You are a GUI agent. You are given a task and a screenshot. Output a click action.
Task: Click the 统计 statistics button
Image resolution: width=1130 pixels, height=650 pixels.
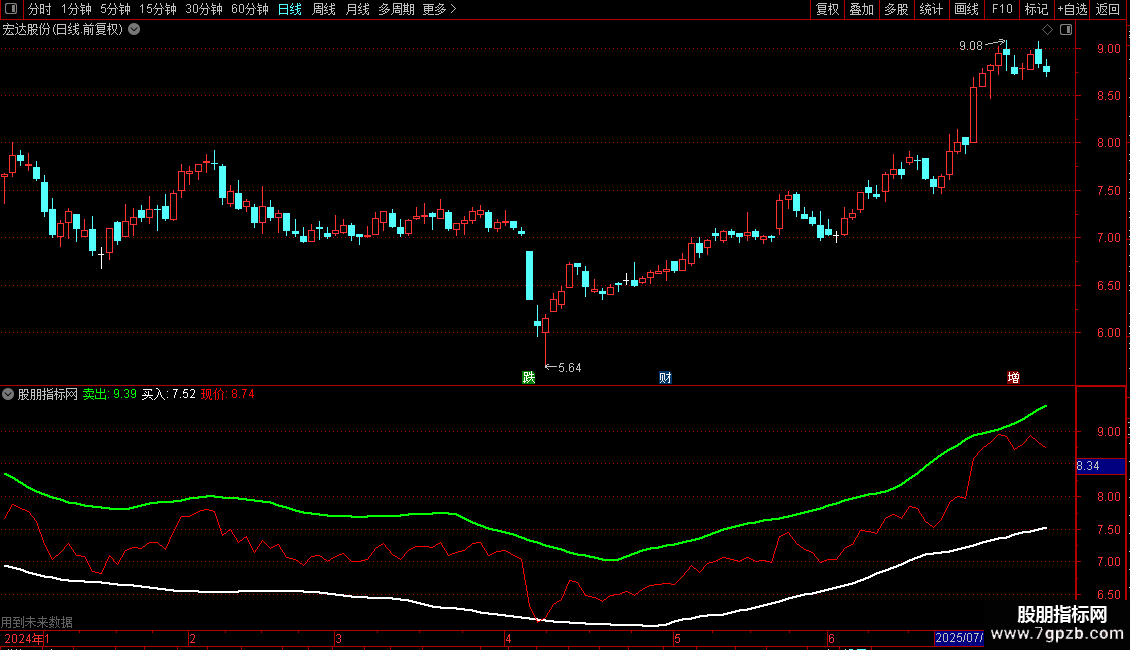tap(931, 9)
